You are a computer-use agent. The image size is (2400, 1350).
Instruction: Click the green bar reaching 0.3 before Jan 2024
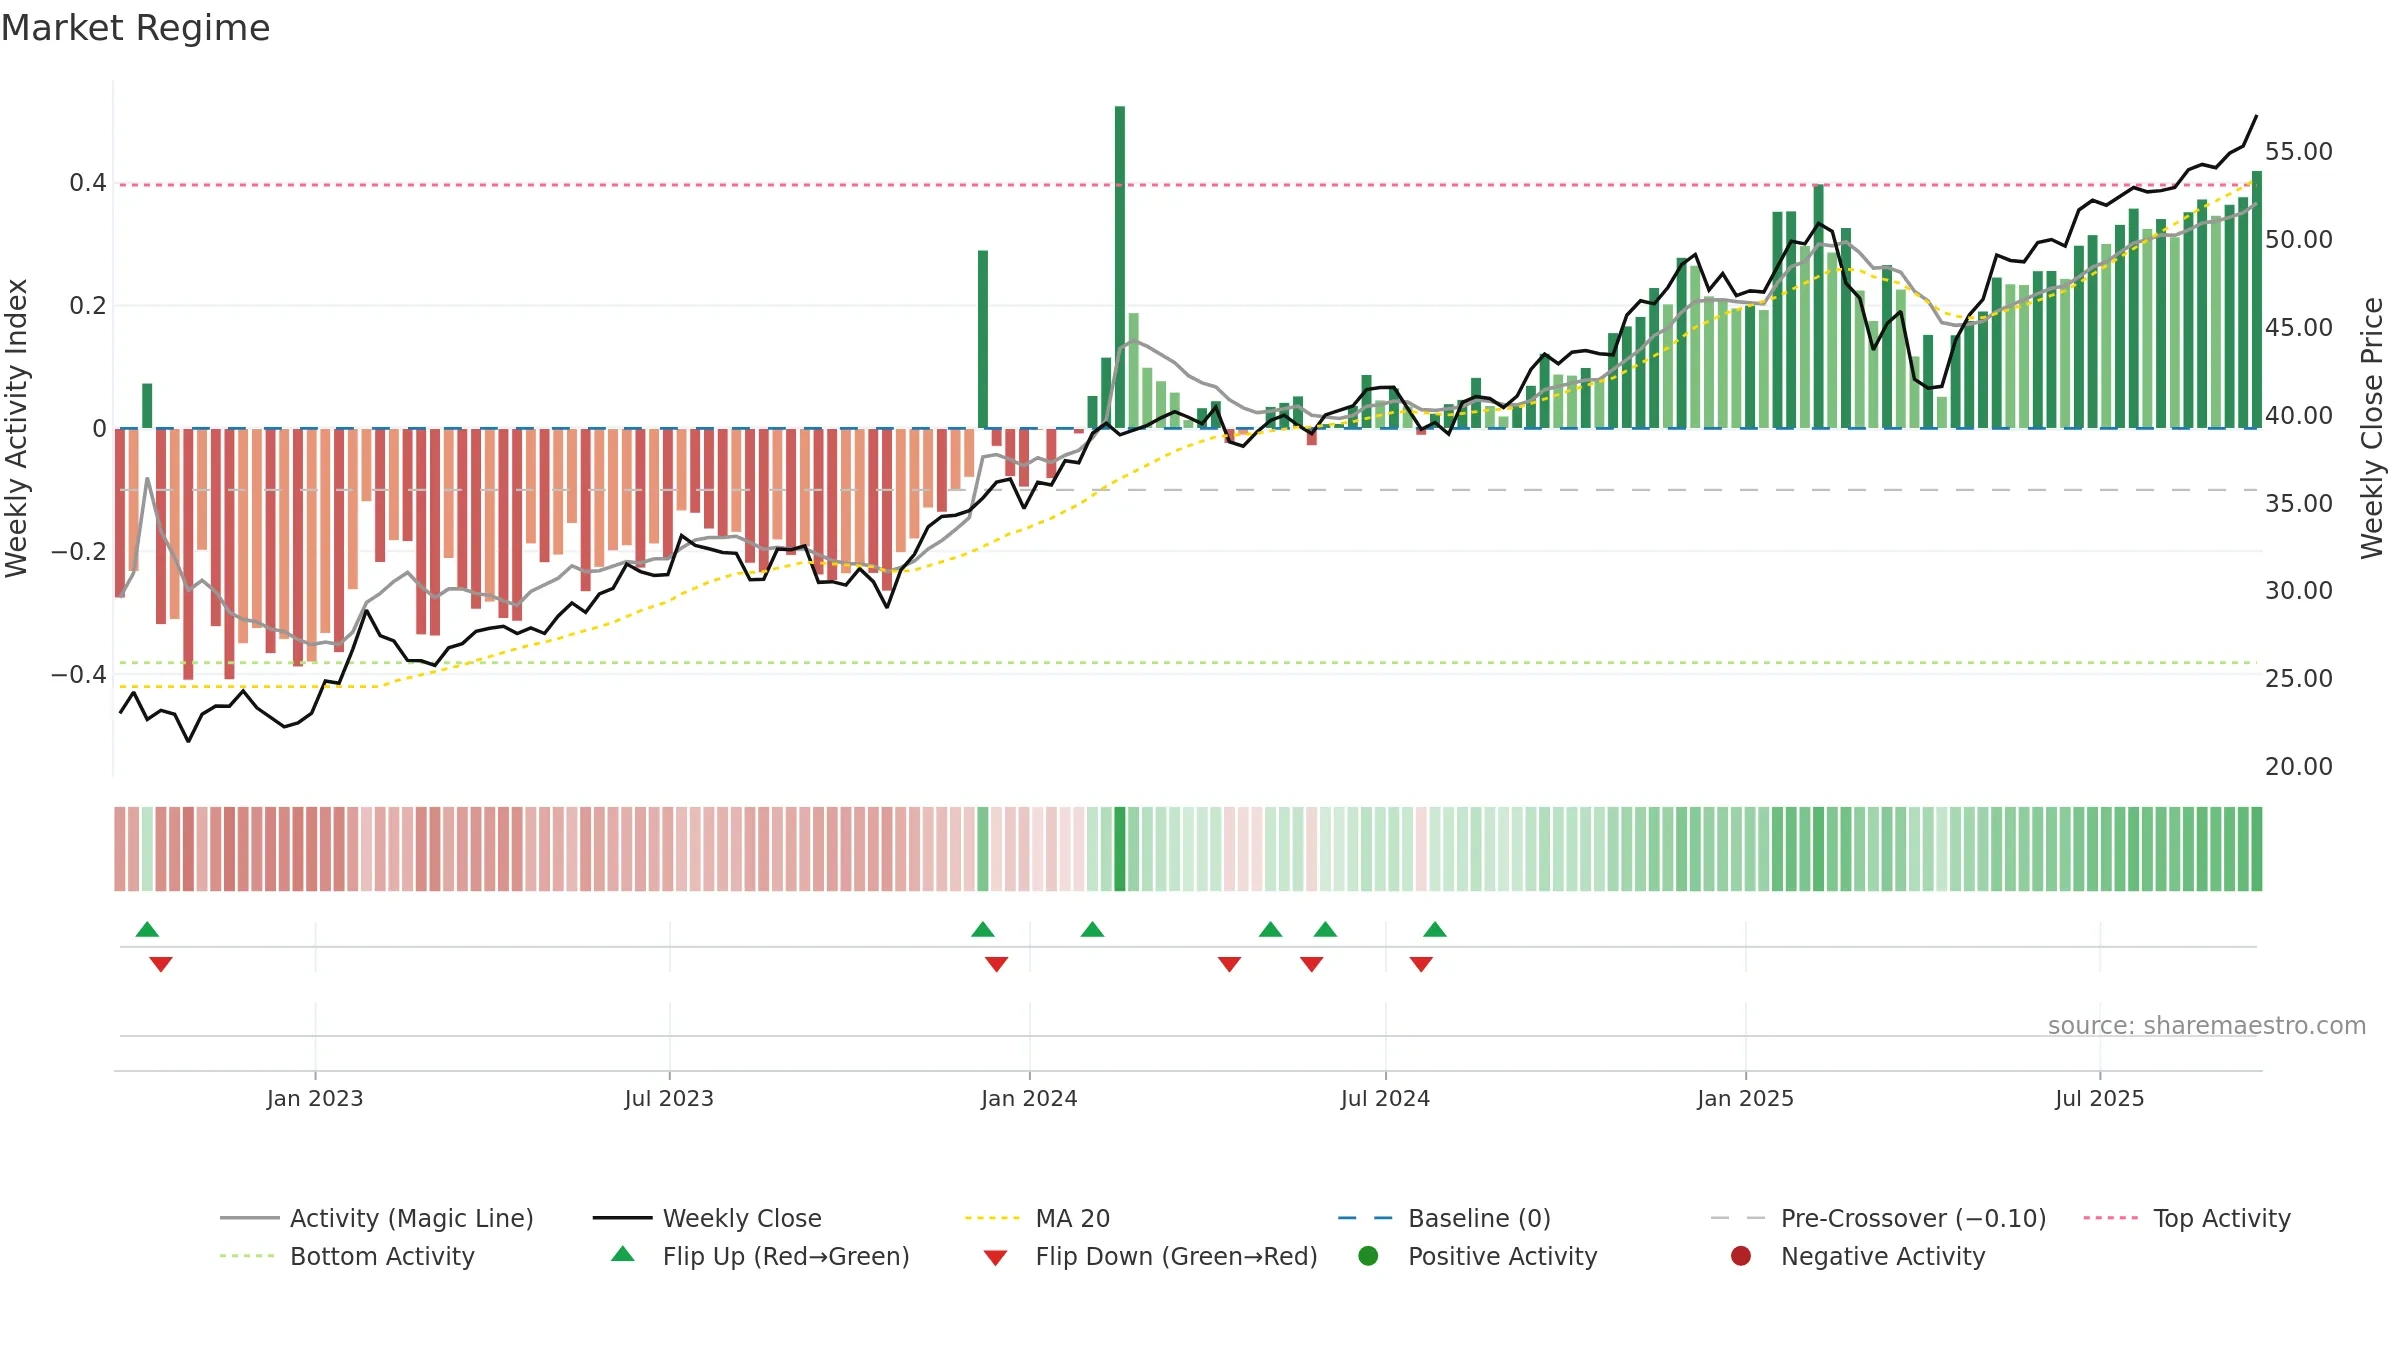[x=983, y=339]
